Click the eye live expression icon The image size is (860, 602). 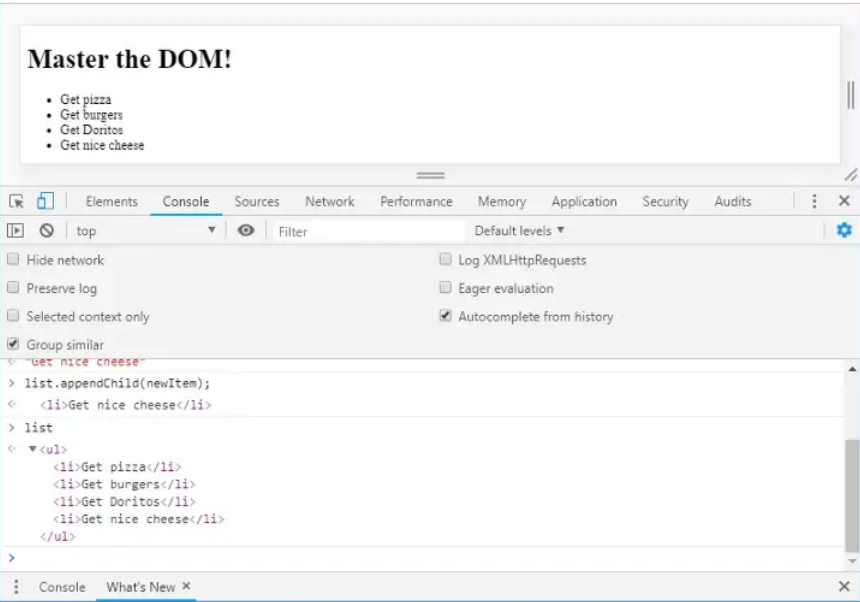(246, 231)
